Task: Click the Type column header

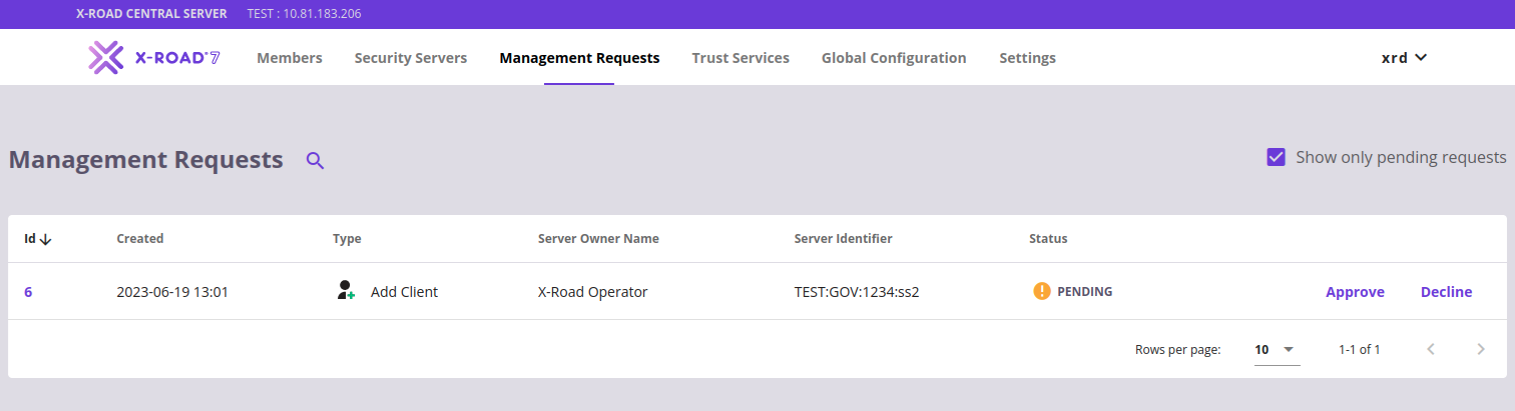Action: pyautogui.click(x=347, y=239)
